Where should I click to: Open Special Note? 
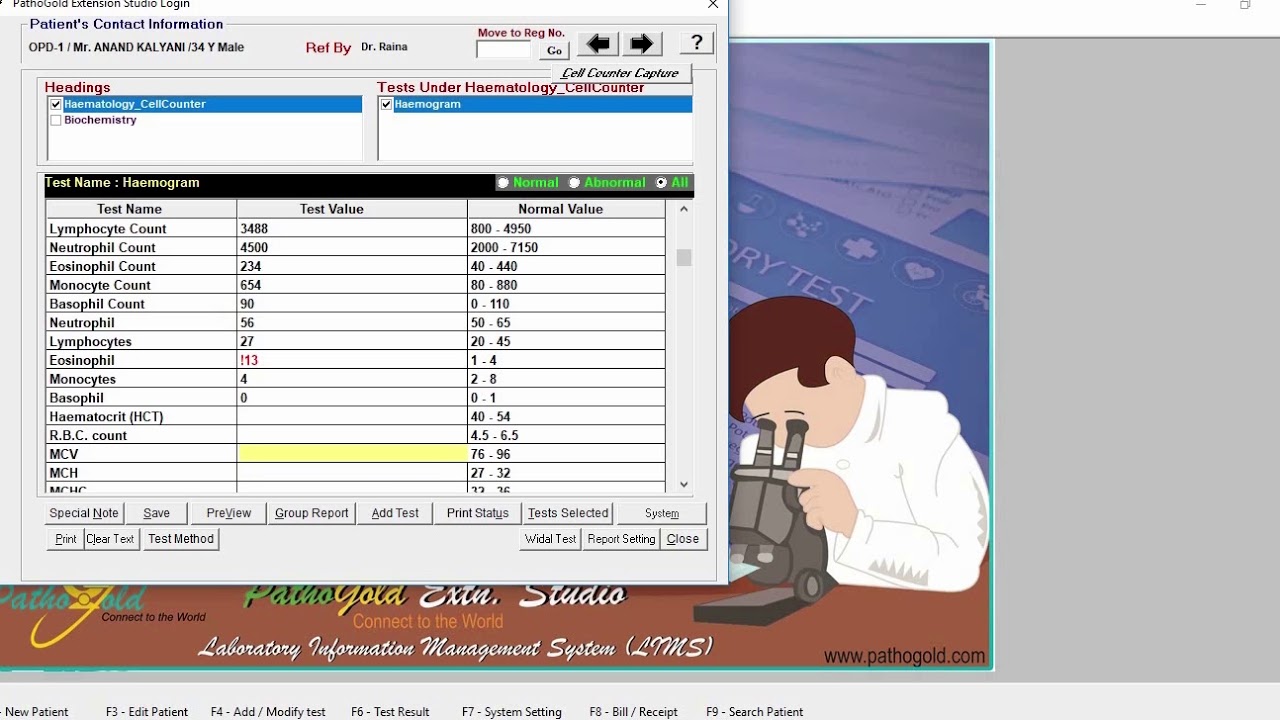coord(84,513)
